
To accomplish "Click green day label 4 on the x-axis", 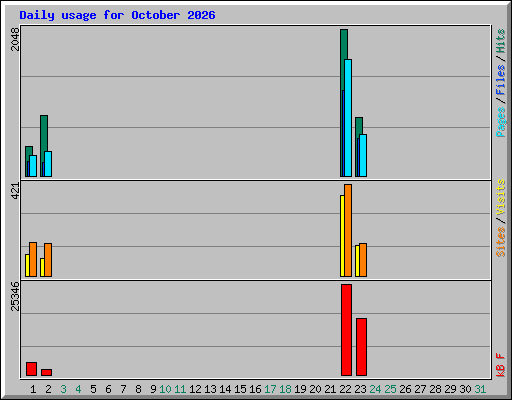I will coord(78,389).
